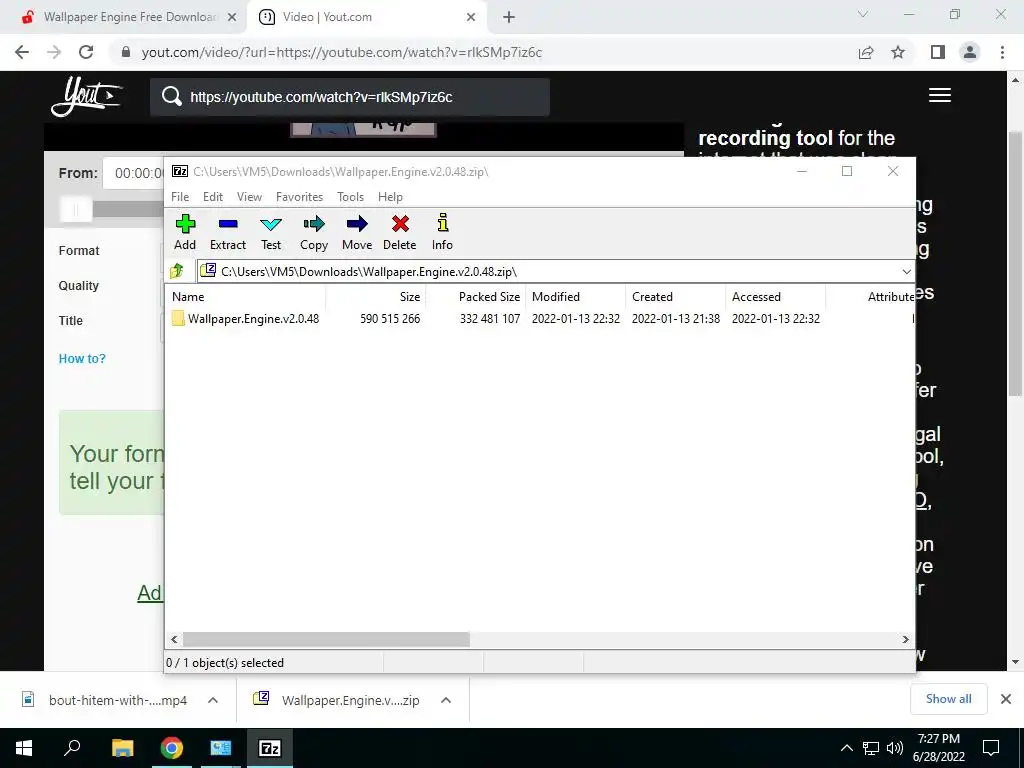Go up one folder level in 7-Zip
Viewport: 1024px width, 768px height.
[177, 271]
